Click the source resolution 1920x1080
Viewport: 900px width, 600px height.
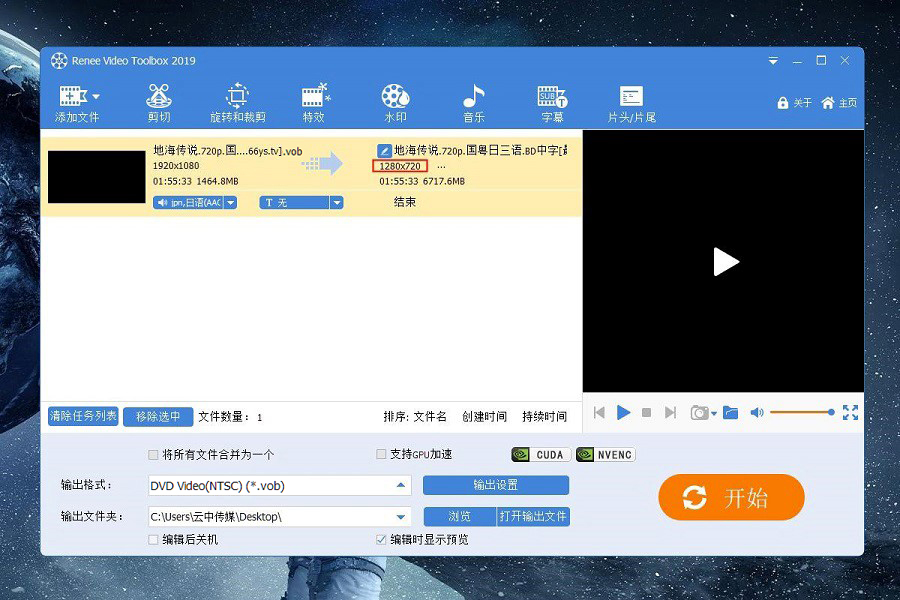176,166
